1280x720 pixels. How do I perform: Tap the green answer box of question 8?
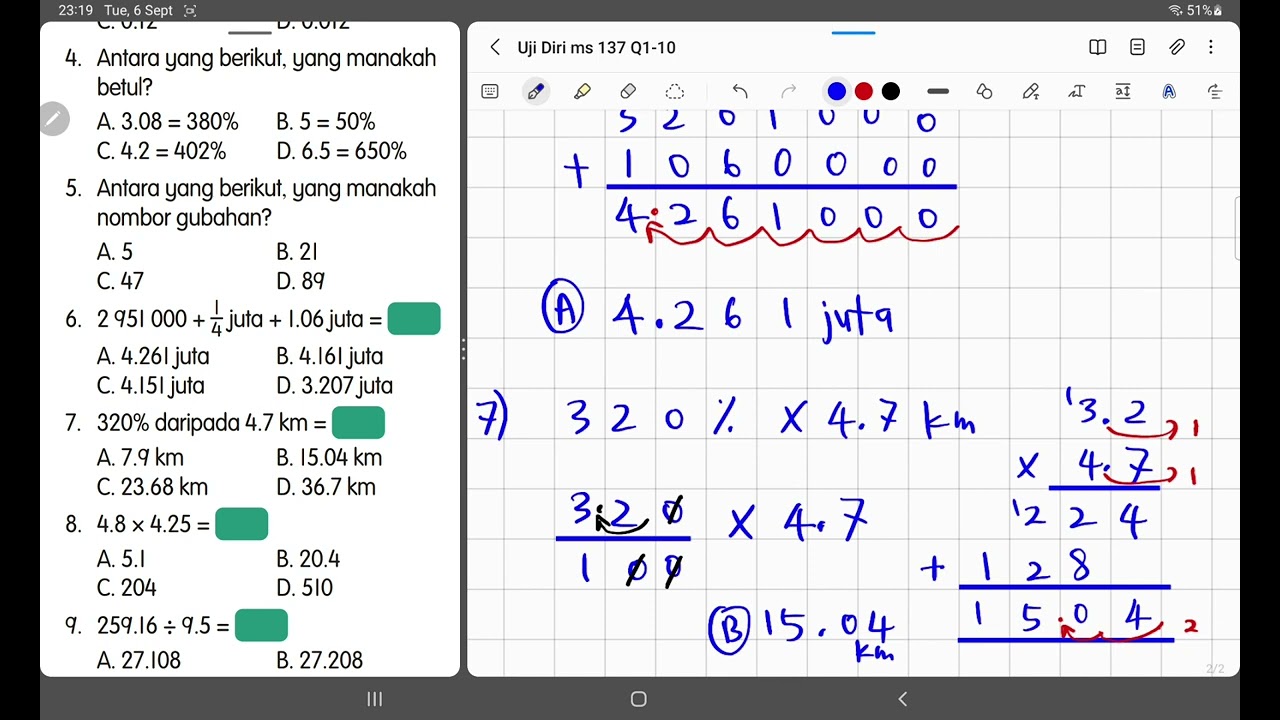point(242,524)
